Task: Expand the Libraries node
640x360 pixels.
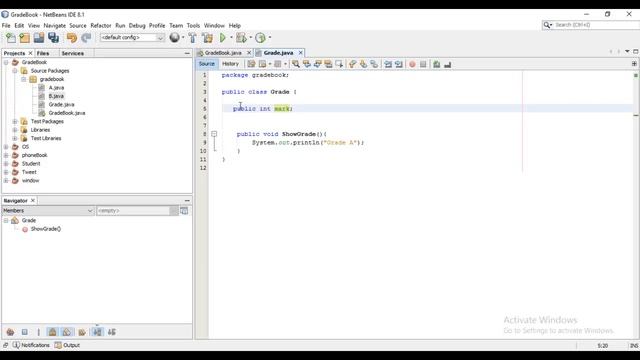Action: point(15,130)
